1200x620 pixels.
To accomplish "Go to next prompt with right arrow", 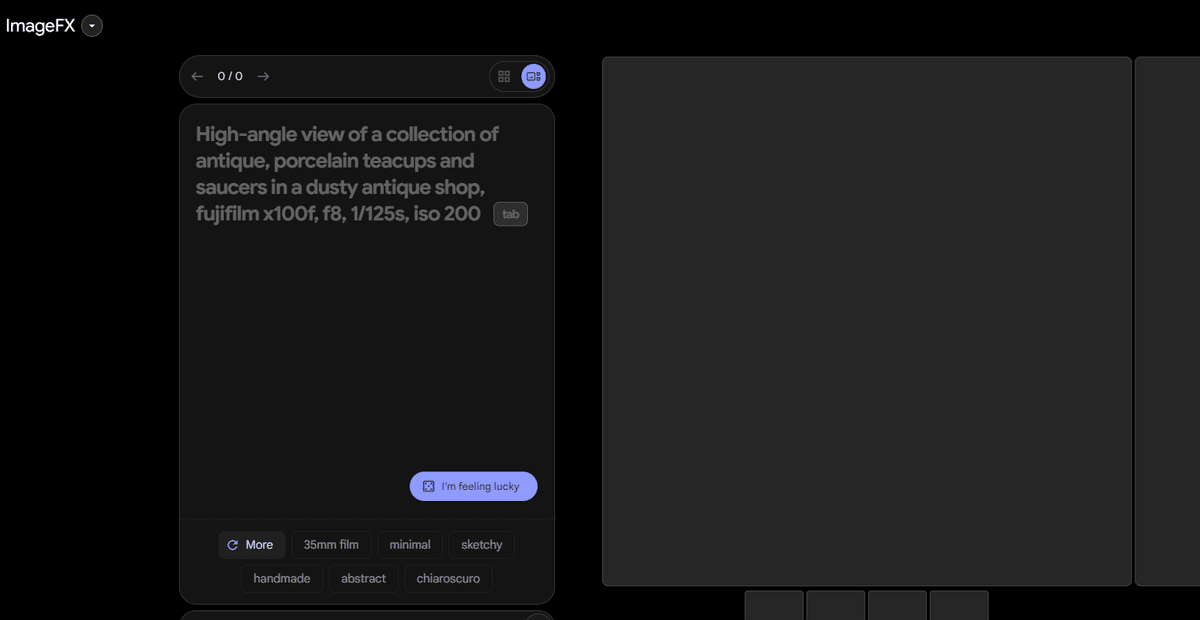I will coord(263,76).
